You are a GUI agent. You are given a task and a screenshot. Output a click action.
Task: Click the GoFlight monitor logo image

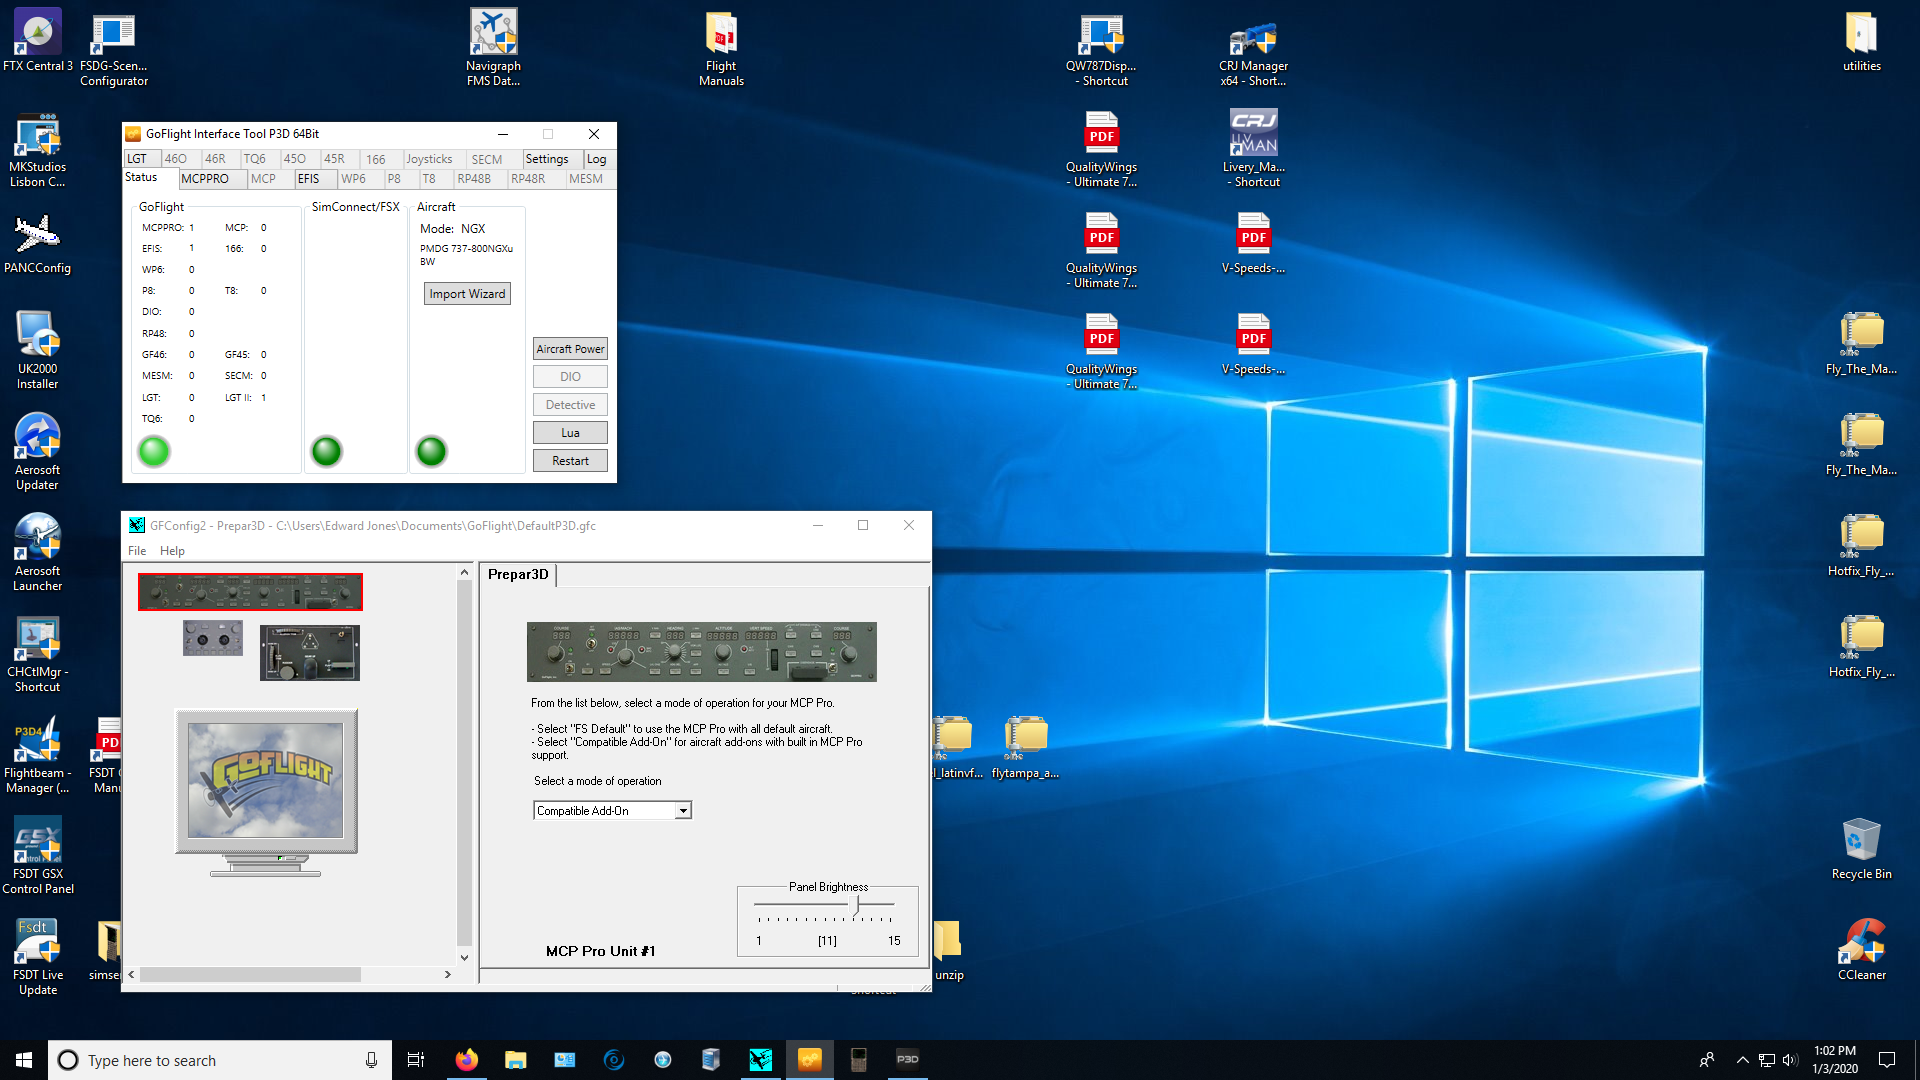(x=266, y=781)
